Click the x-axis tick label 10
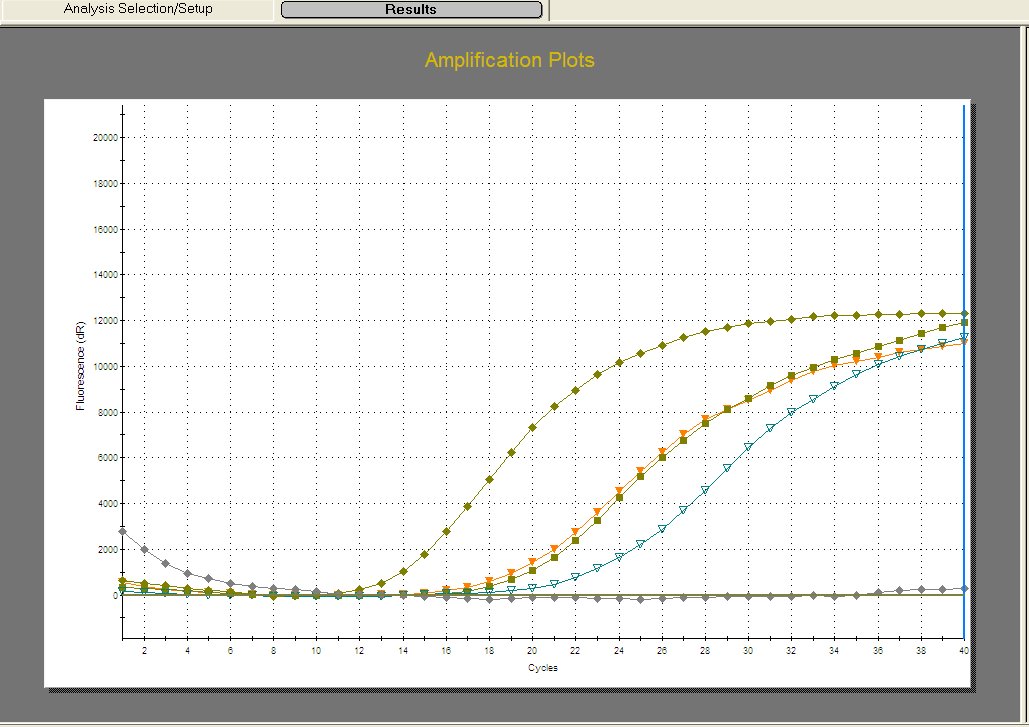The width and height of the screenshot is (1029, 727). point(316,649)
